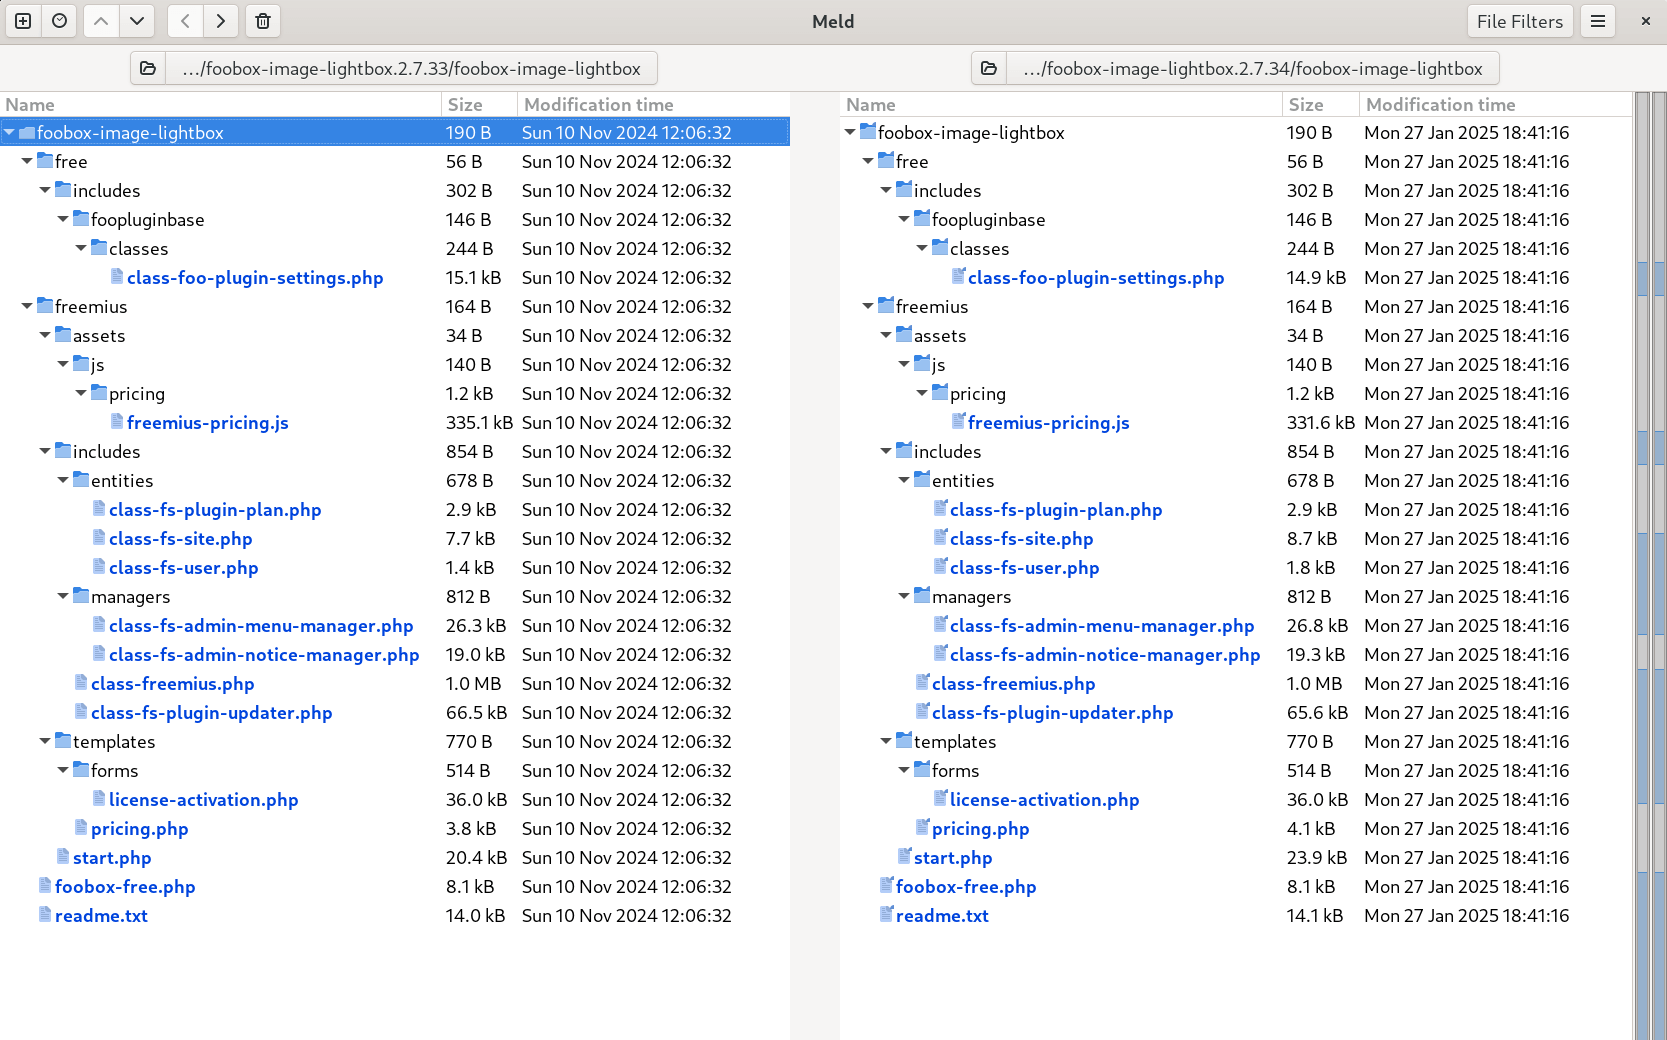Click the copy to left arrow icon
1667x1040 pixels.
(x=185, y=21)
